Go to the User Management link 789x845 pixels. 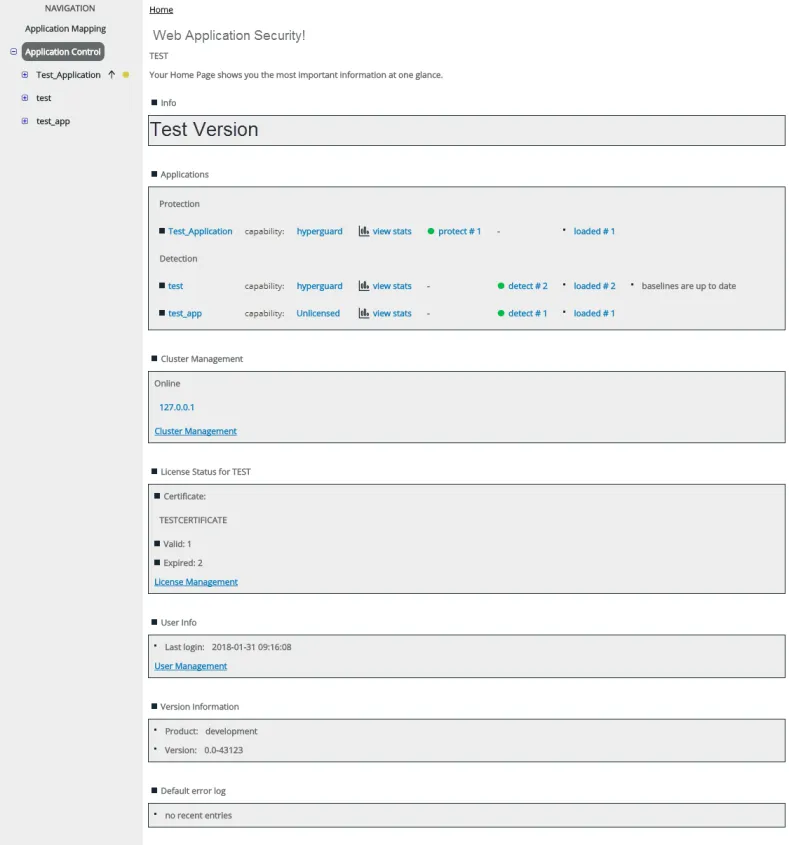click(x=191, y=666)
